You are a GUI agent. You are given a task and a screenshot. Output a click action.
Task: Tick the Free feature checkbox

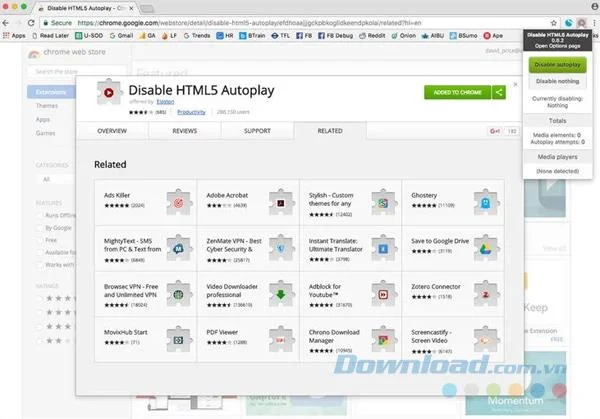pyautogui.click(x=39, y=240)
